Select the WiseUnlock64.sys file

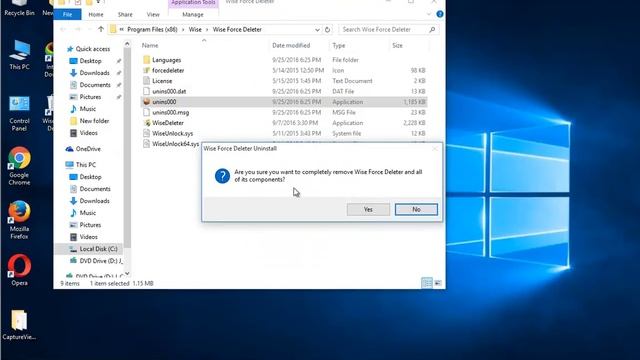point(176,144)
